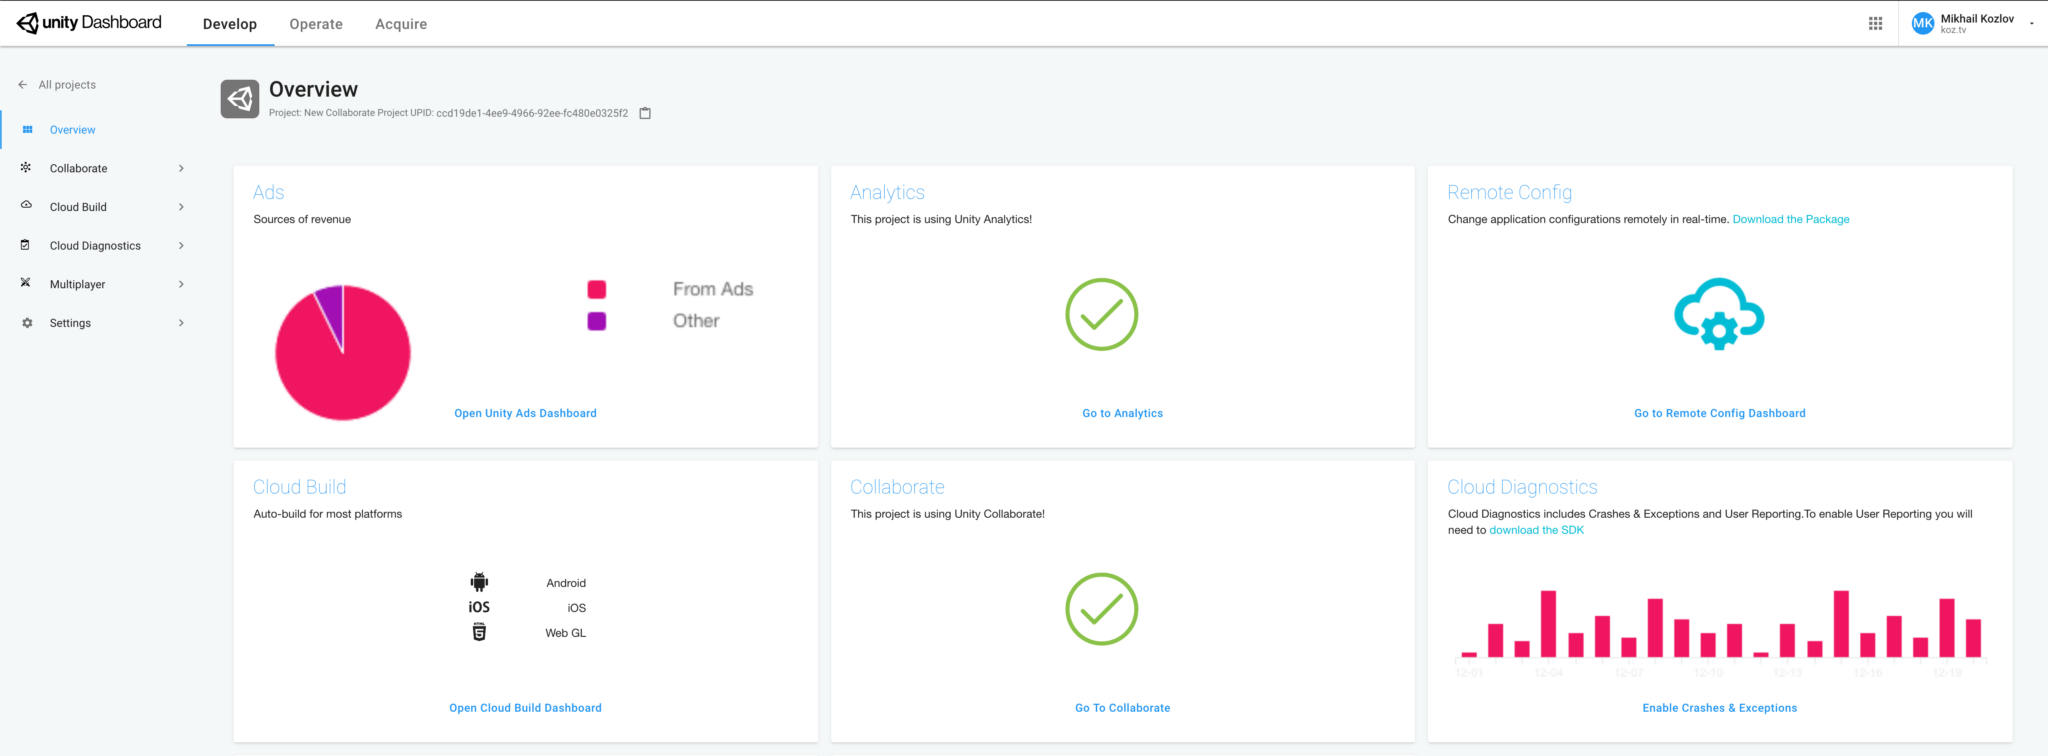The width and height of the screenshot is (2048, 756).
Task: Click the purple Other legend swatch
Action: 597,321
